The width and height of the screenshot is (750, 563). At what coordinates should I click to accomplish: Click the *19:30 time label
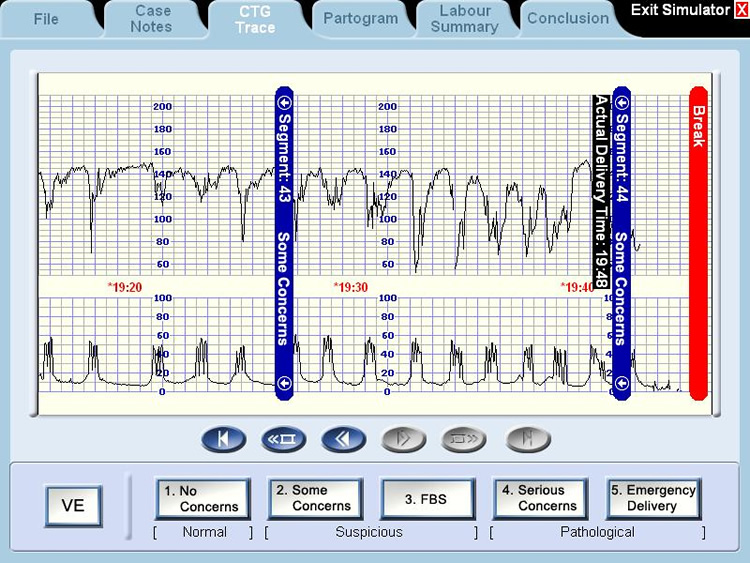coord(351,287)
